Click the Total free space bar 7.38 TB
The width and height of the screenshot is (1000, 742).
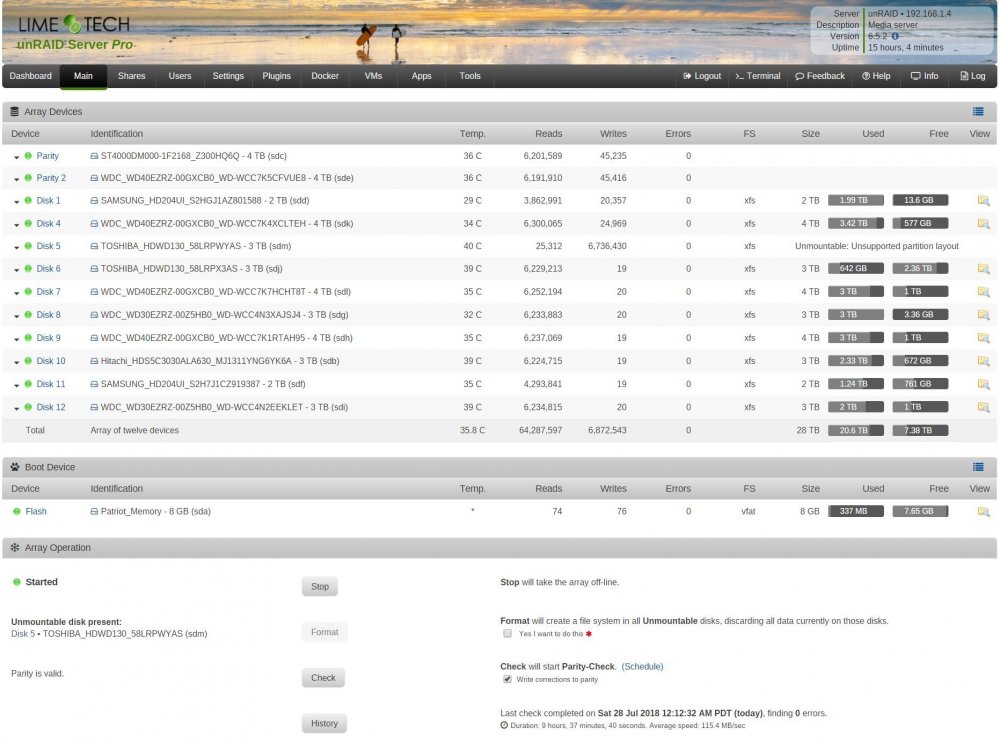pos(920,430)
